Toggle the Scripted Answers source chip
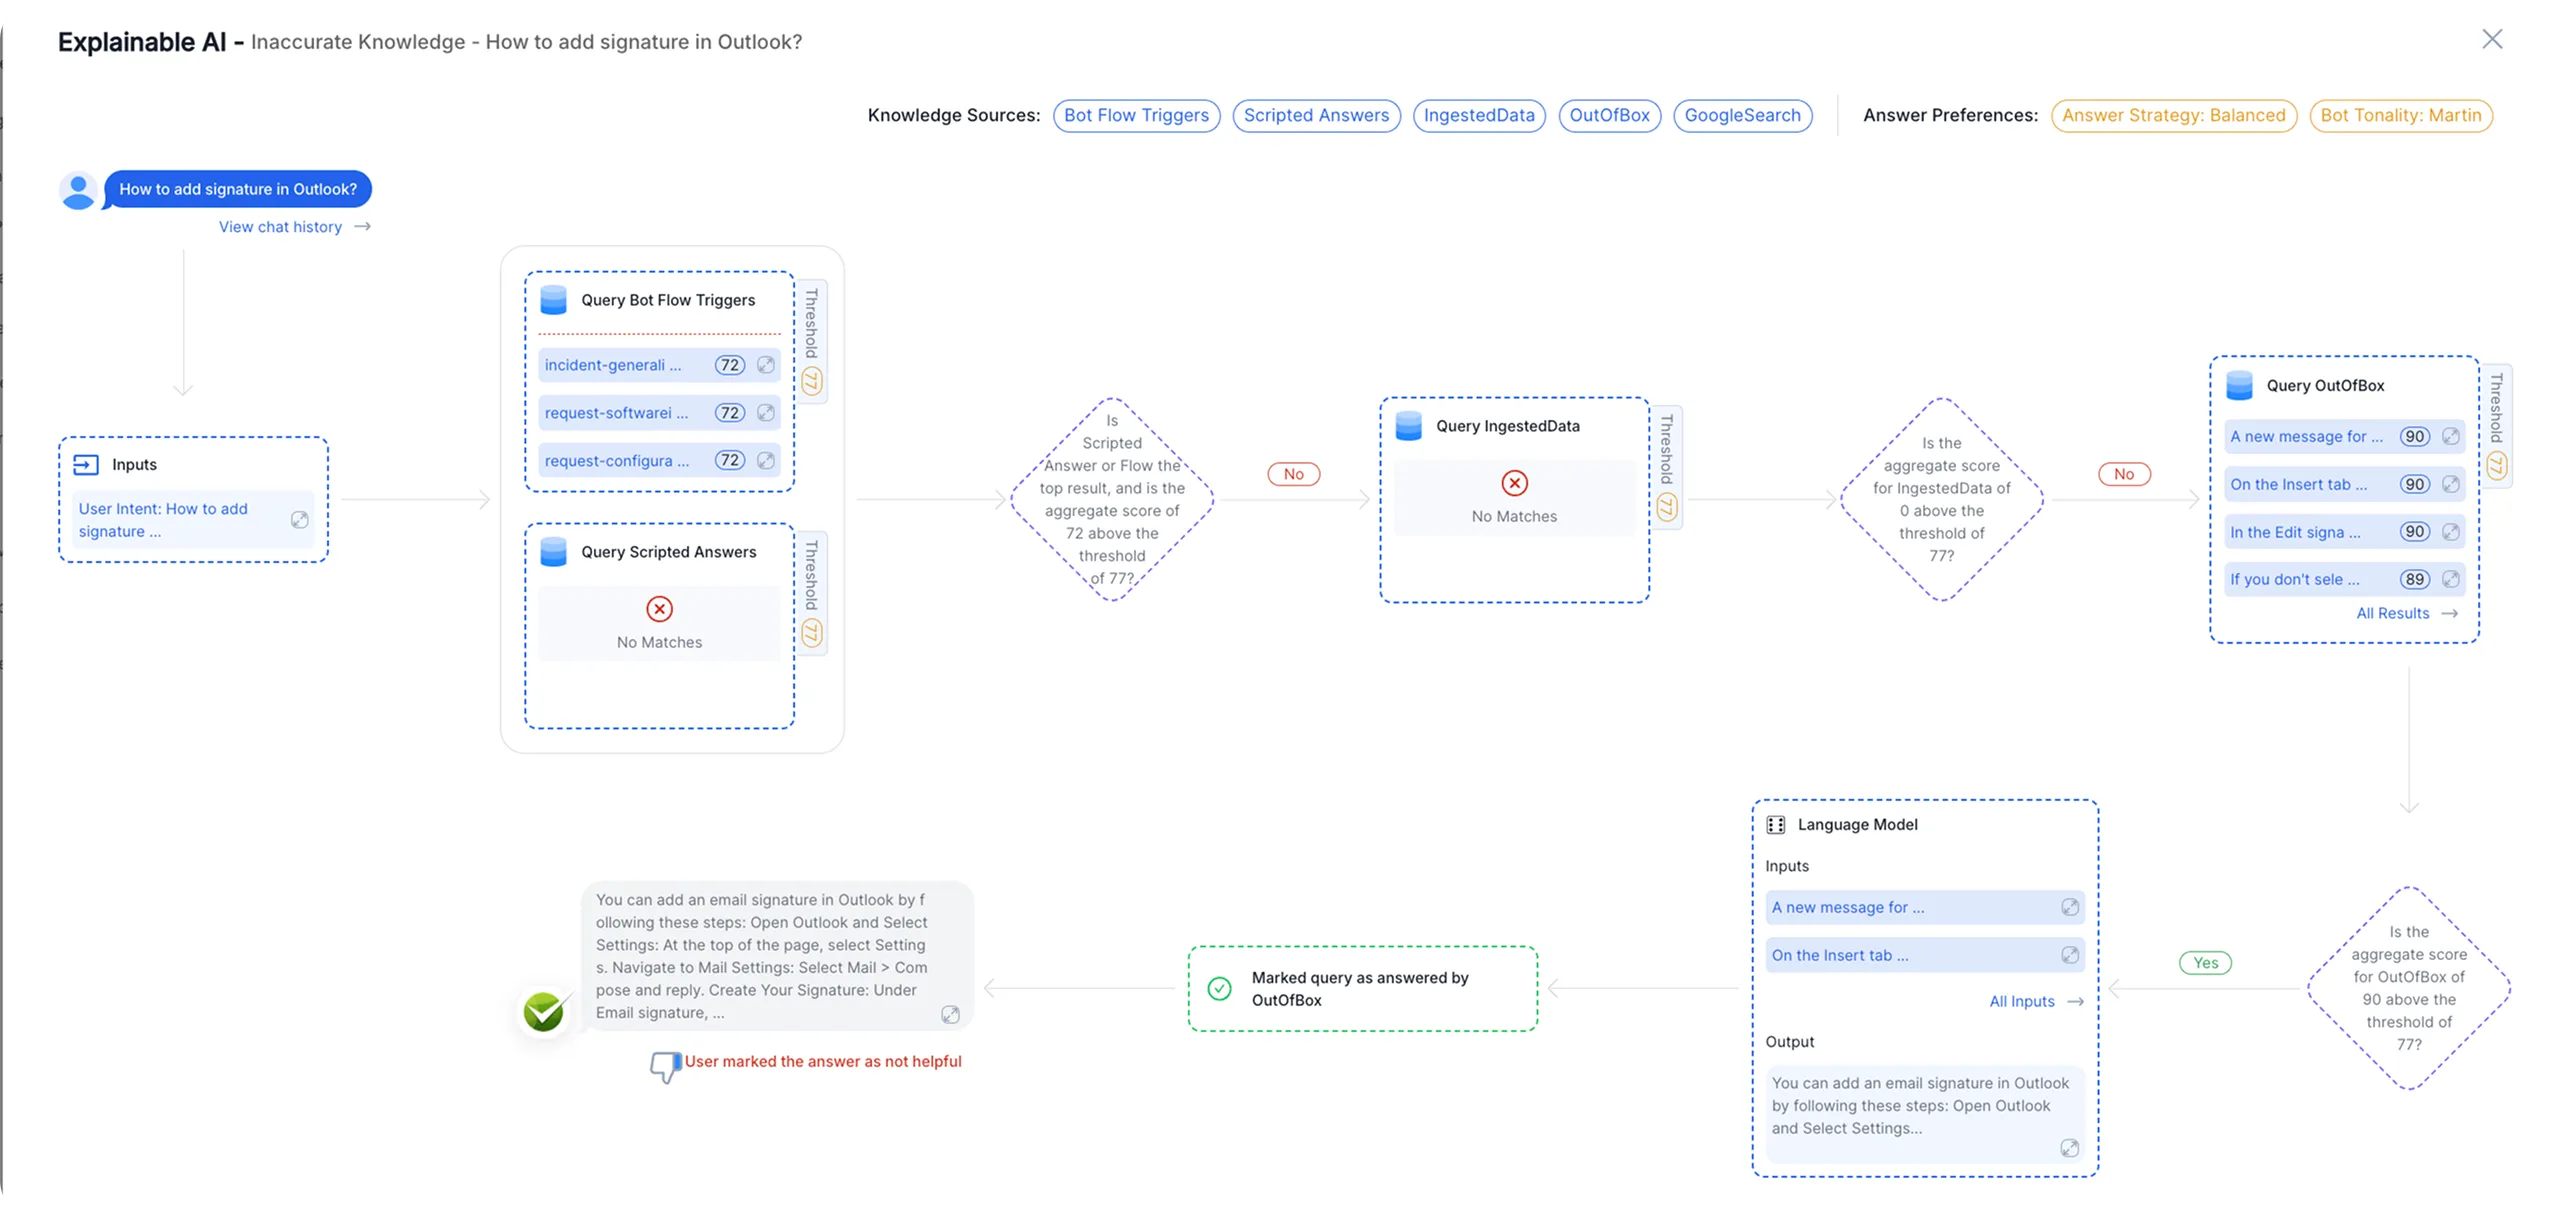This screenshot has height=1220, width=2560. tap(1316, 116)
